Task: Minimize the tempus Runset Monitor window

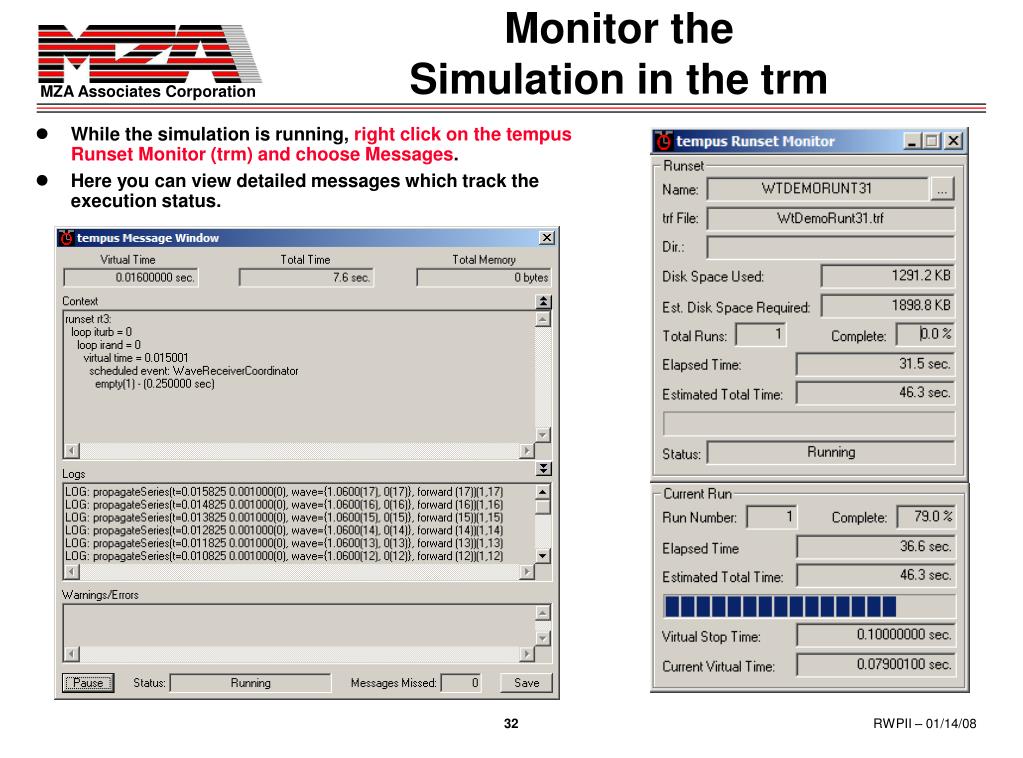Action: click(911, 141)
